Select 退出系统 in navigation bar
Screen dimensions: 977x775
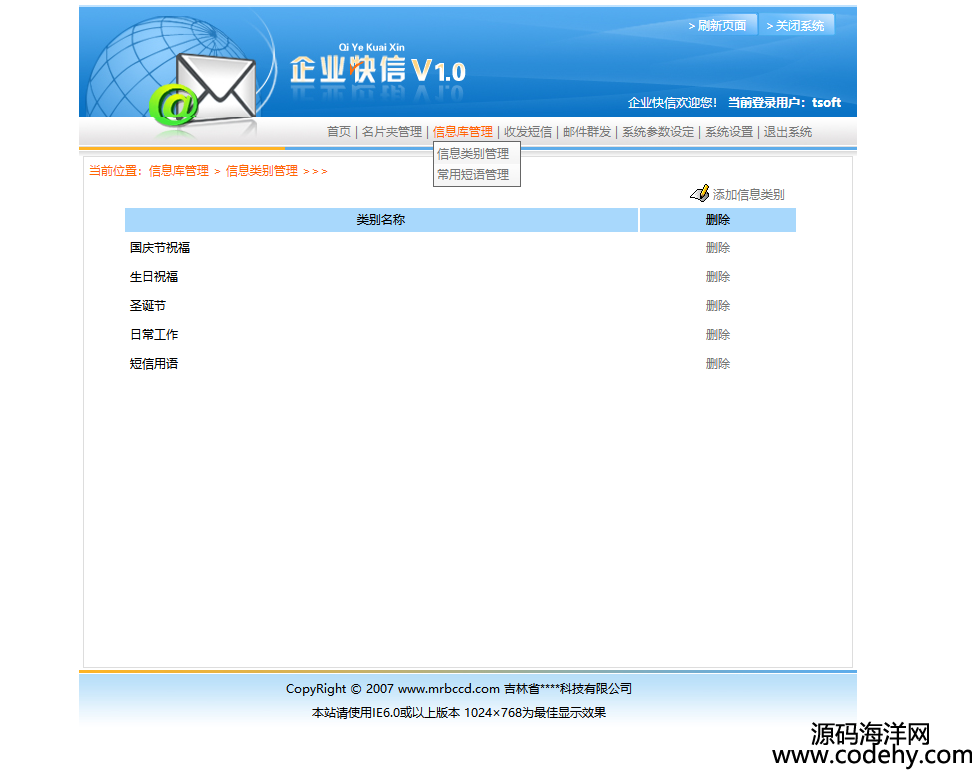pyautogui.click(x=788, y=132)
